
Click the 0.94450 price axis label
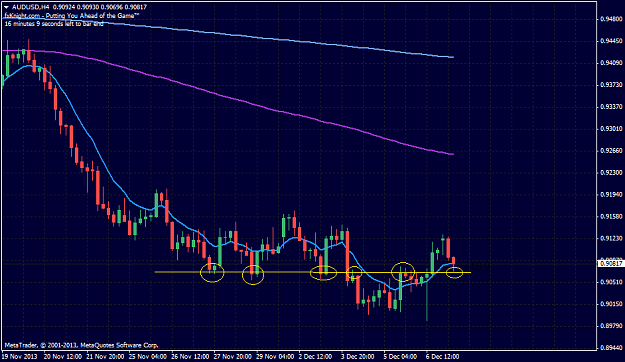tap(612, 41)
